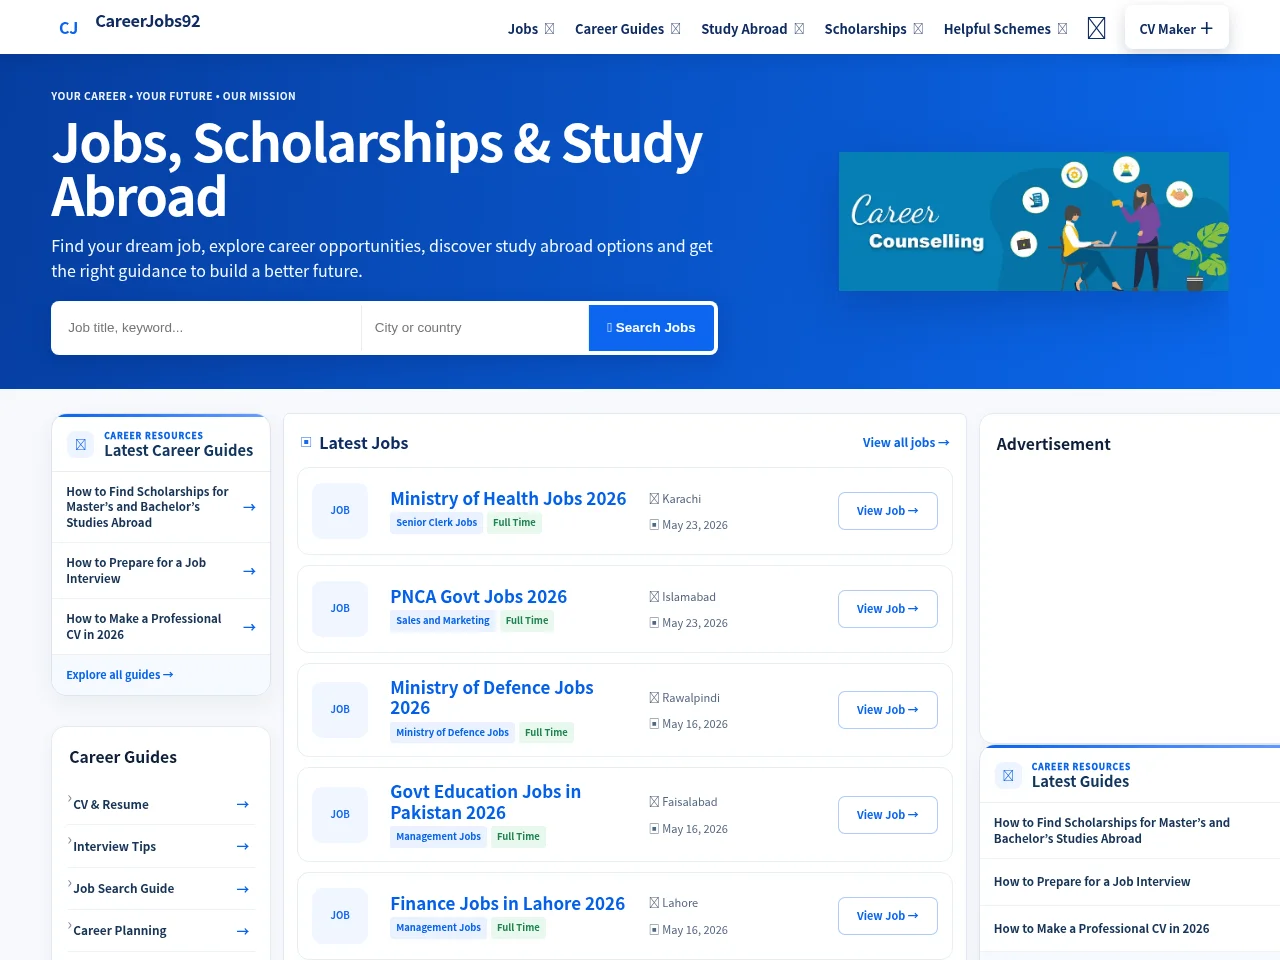Click the Latest Career Guides panel icon
The image size is (1280, 960).
point(81,444)
